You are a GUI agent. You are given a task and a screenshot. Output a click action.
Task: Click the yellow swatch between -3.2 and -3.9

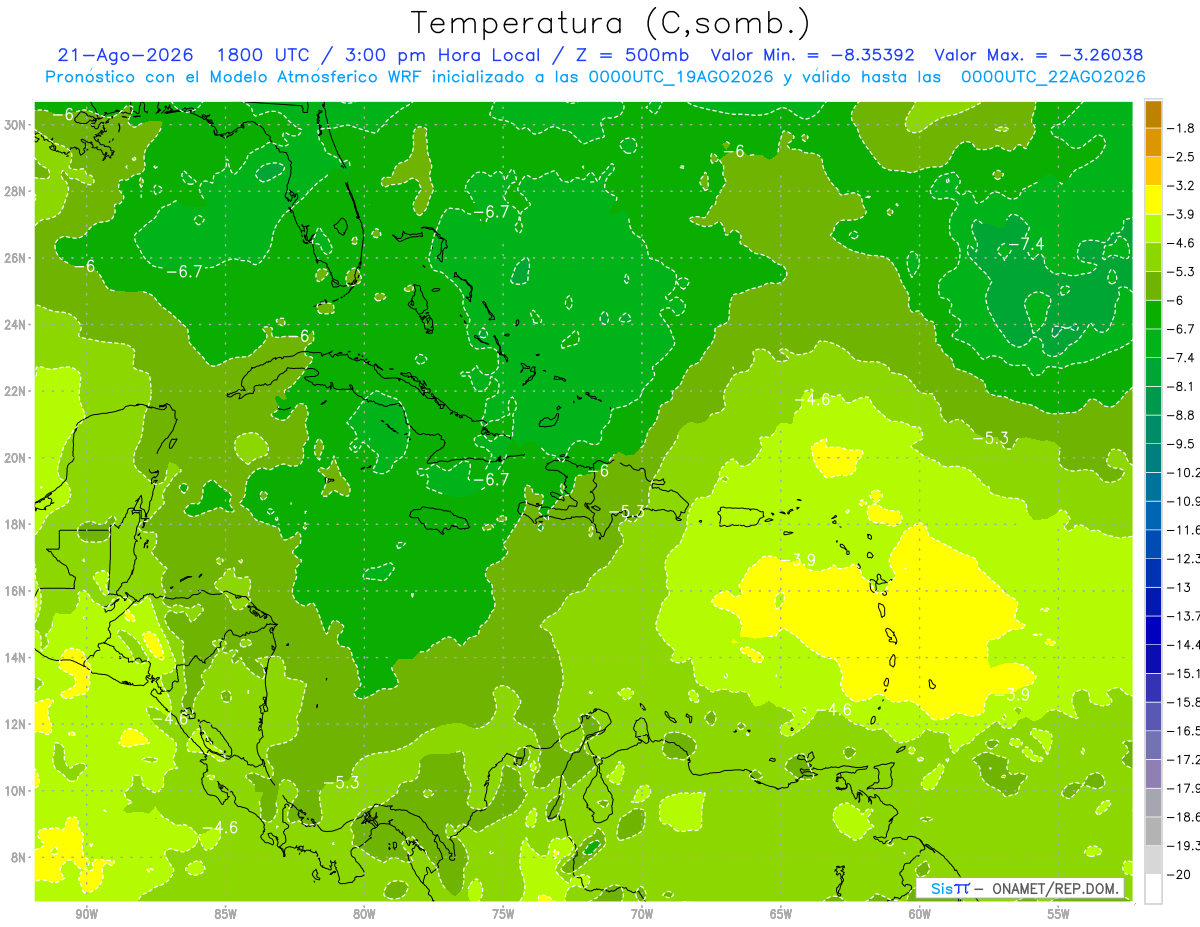(1153, 200)
